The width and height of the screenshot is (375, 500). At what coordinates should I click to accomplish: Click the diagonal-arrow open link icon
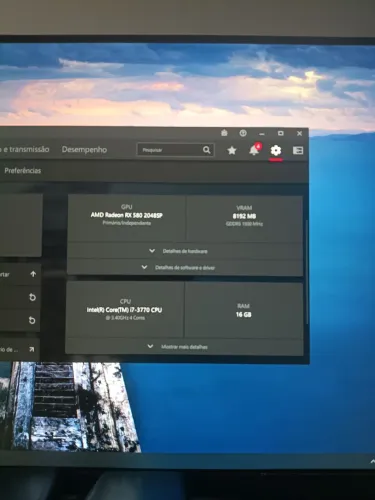click(x=31, y=349)
